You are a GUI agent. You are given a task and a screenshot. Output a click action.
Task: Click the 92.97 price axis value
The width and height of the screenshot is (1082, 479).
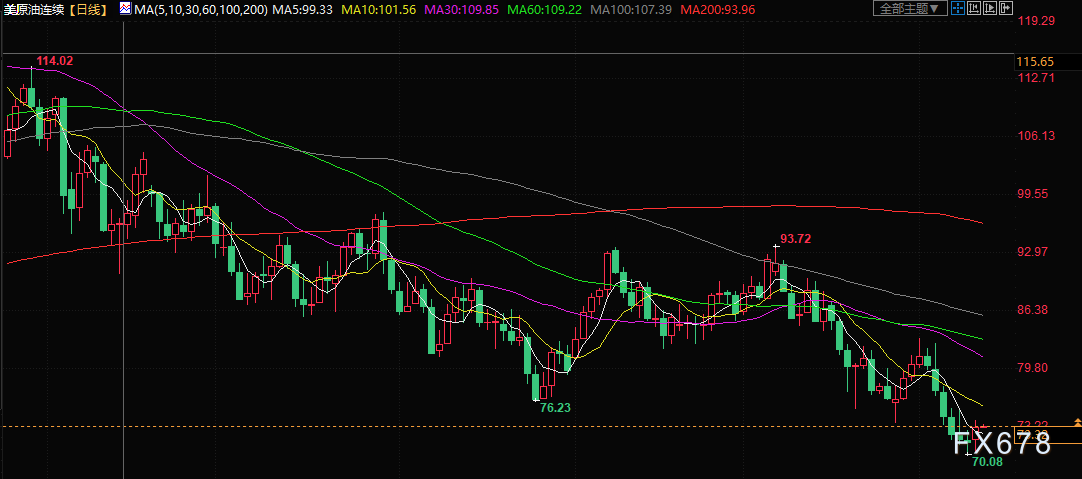[1033, 252]
